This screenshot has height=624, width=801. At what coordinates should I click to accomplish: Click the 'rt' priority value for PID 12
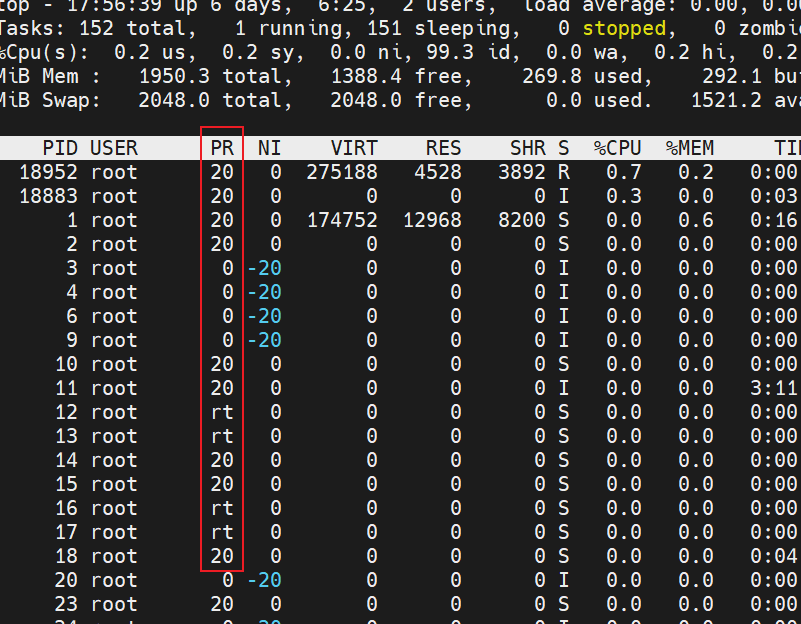[221, 412]
